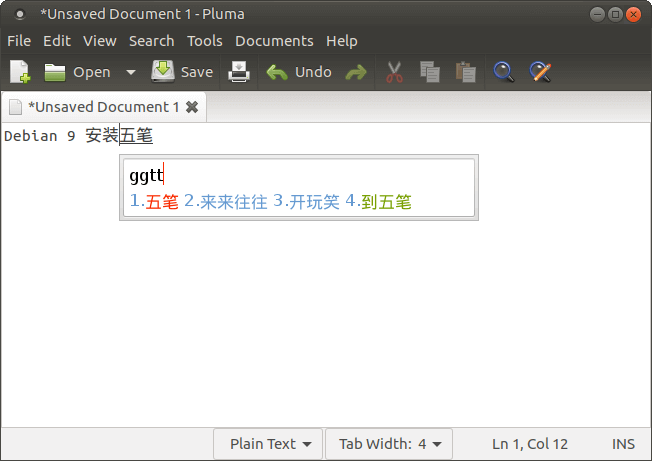Open the Documents menu
Viewport: 652px width, 461px height.
[274, 41]
